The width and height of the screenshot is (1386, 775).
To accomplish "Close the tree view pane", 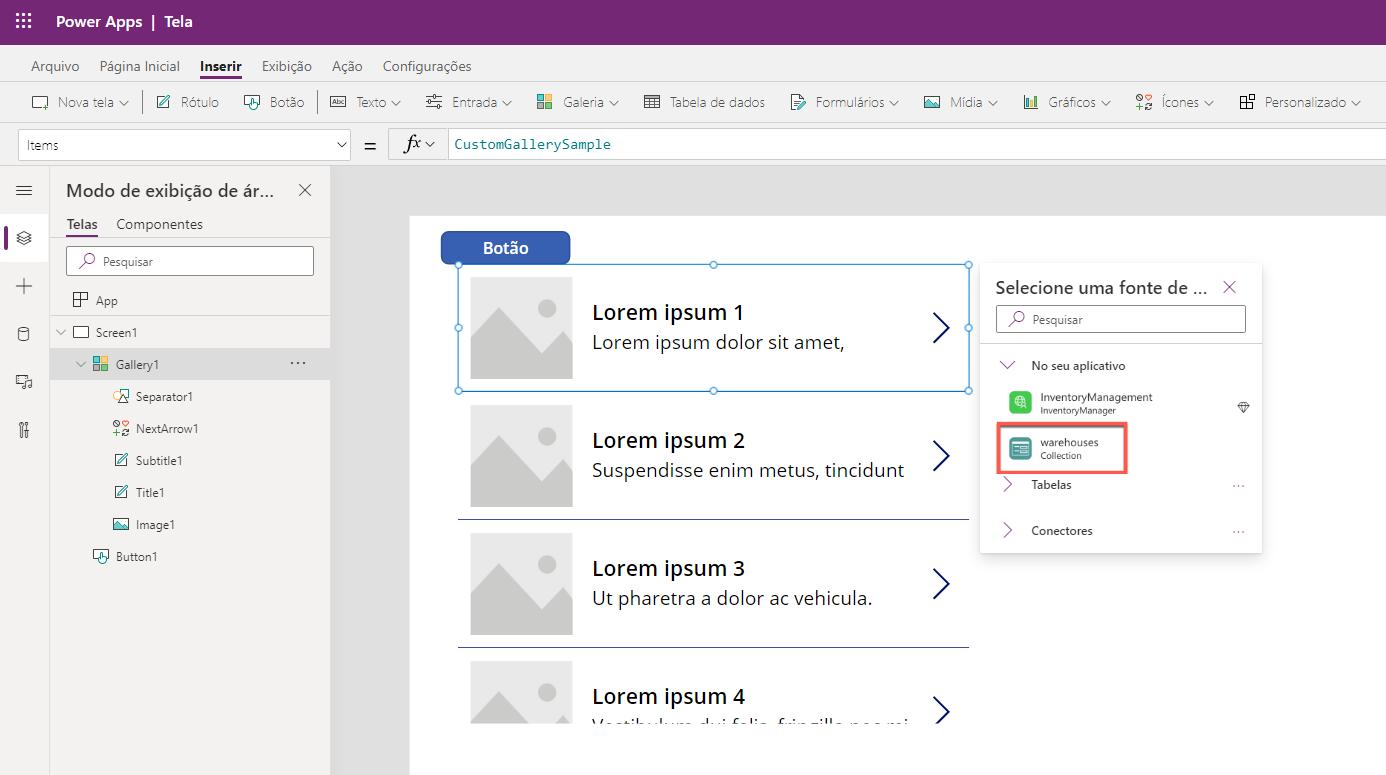I will pyautogui.click(x=305, y=190).
